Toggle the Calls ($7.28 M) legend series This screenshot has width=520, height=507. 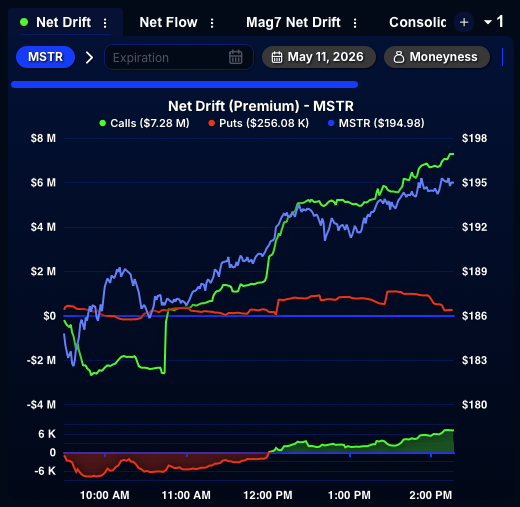coord(144,123)
